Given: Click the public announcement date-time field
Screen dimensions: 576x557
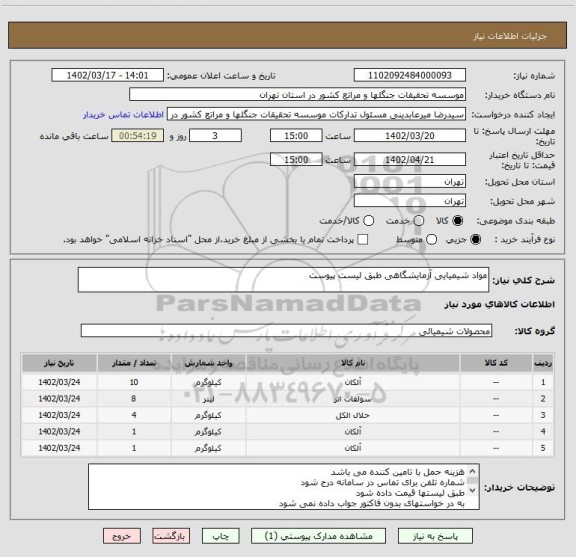Looking at the screenshot, I should tap(107, 75).
